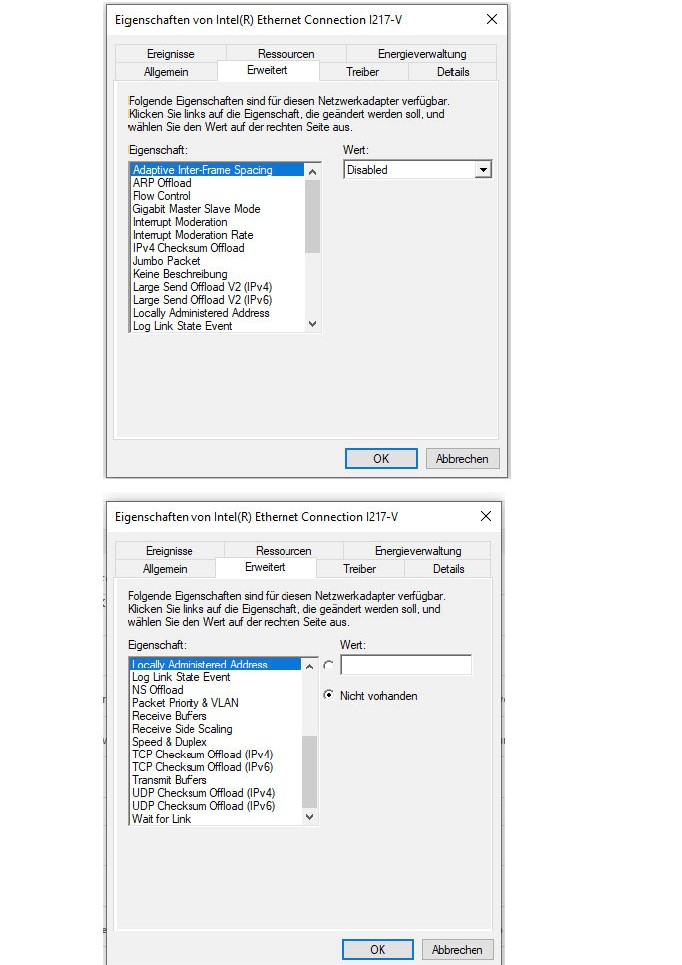Click the scrollbar thumb of the lower property list

click(x=310, y=772)
